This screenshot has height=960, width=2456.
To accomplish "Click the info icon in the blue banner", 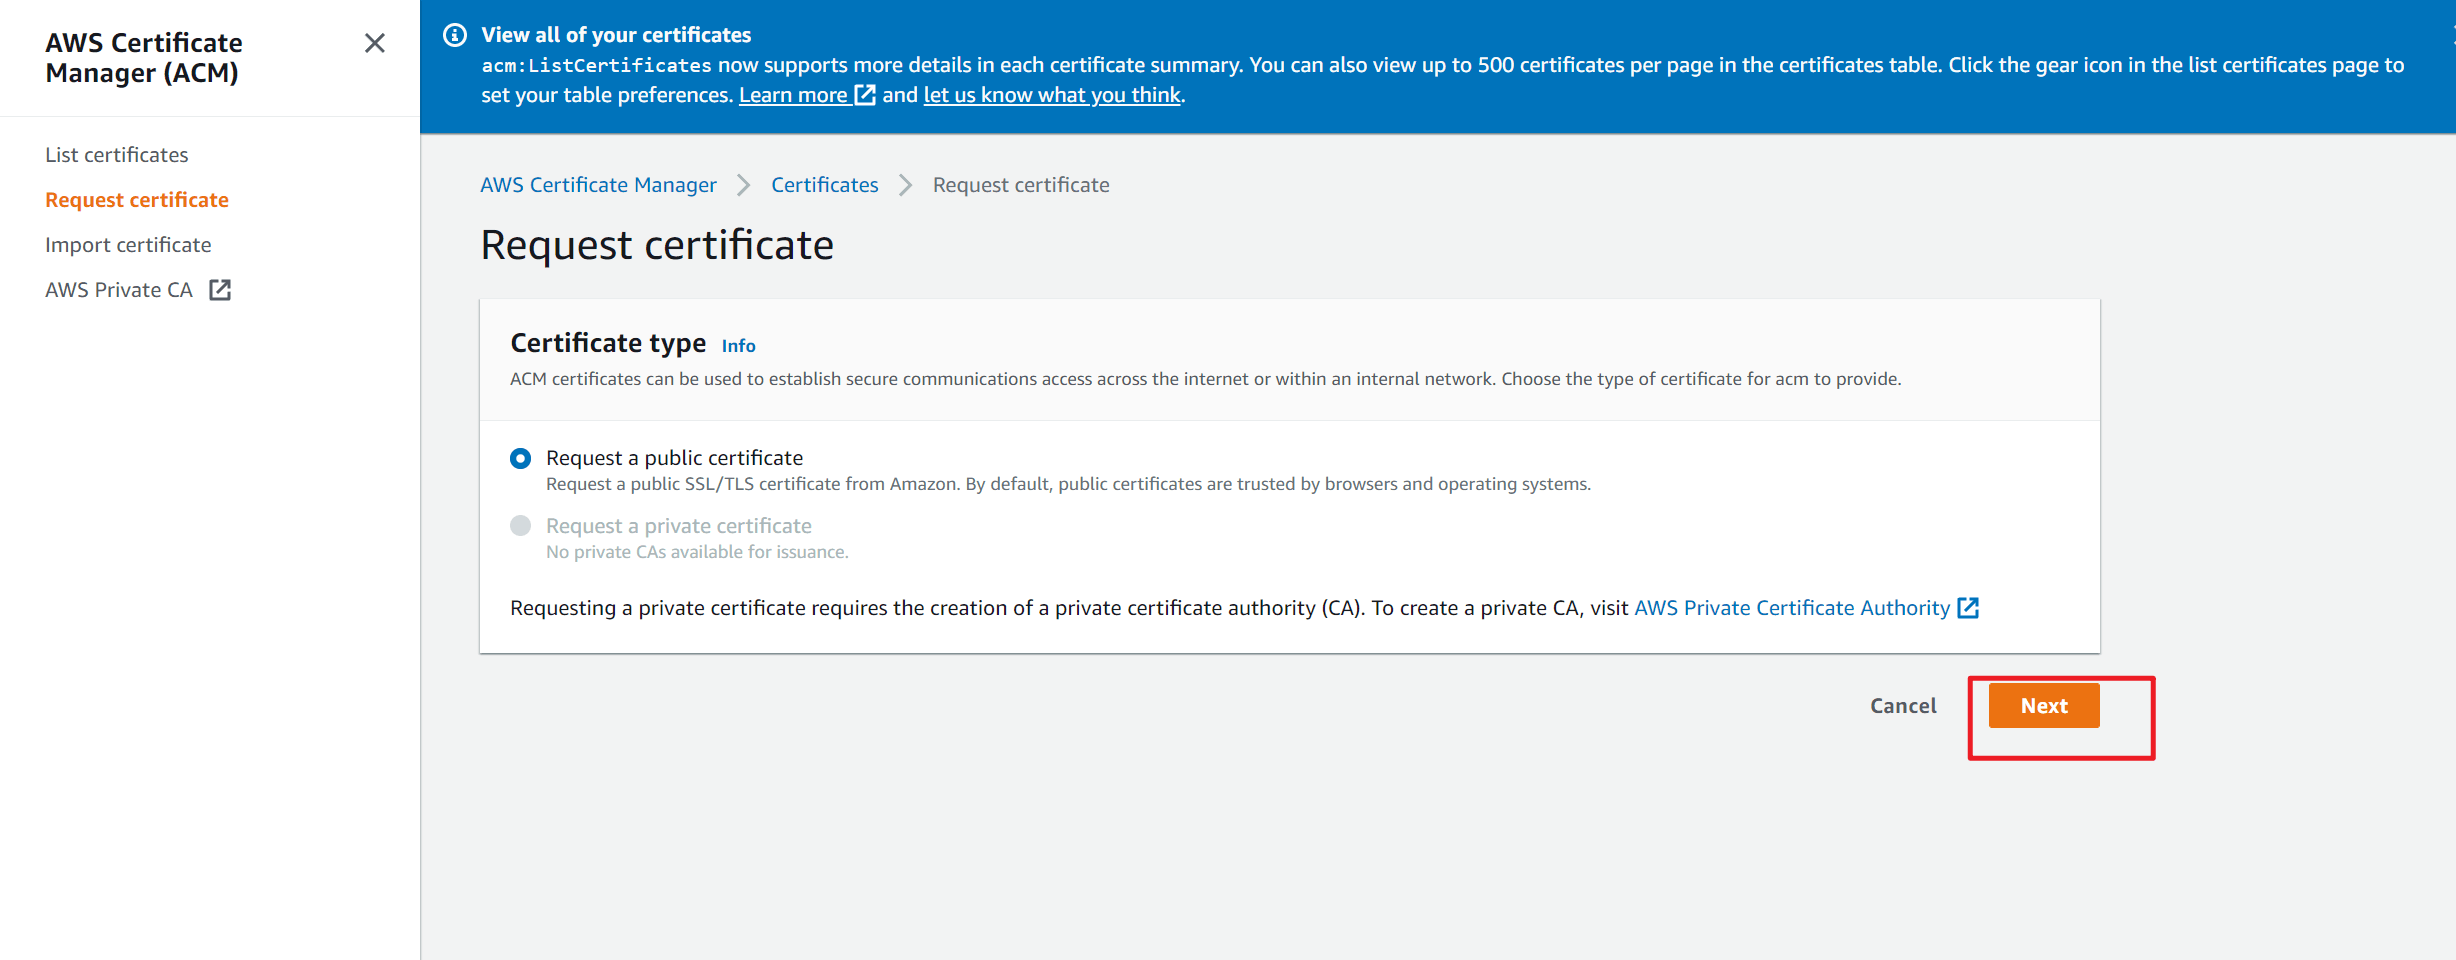I will click(x=455, y=35).
